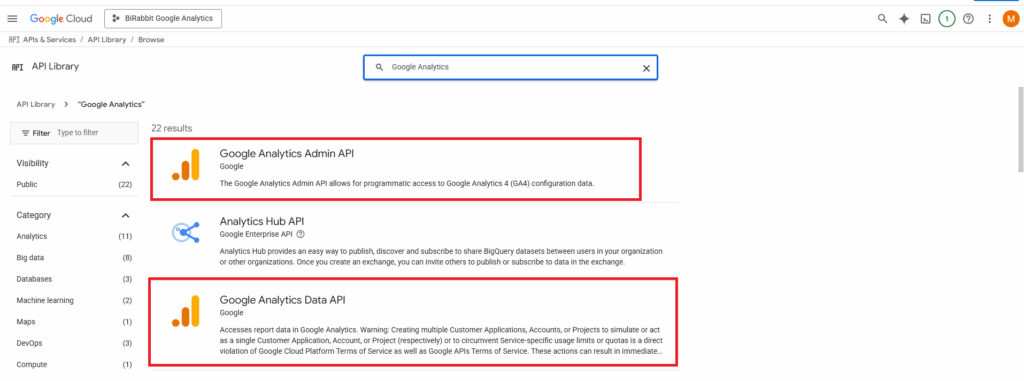Image resolution: width=1024 pixels, height=381 pixels.
Task: Click the page vertical scrollbar
Action: [1020, 129]
